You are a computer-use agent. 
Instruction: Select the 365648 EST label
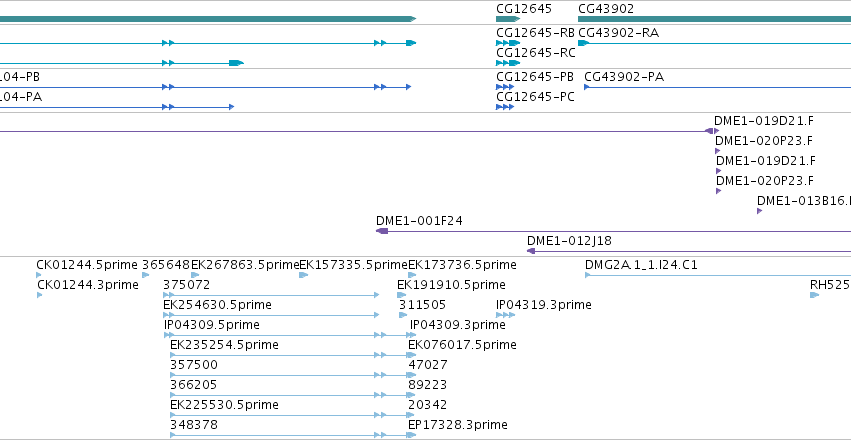pos(166,265)
